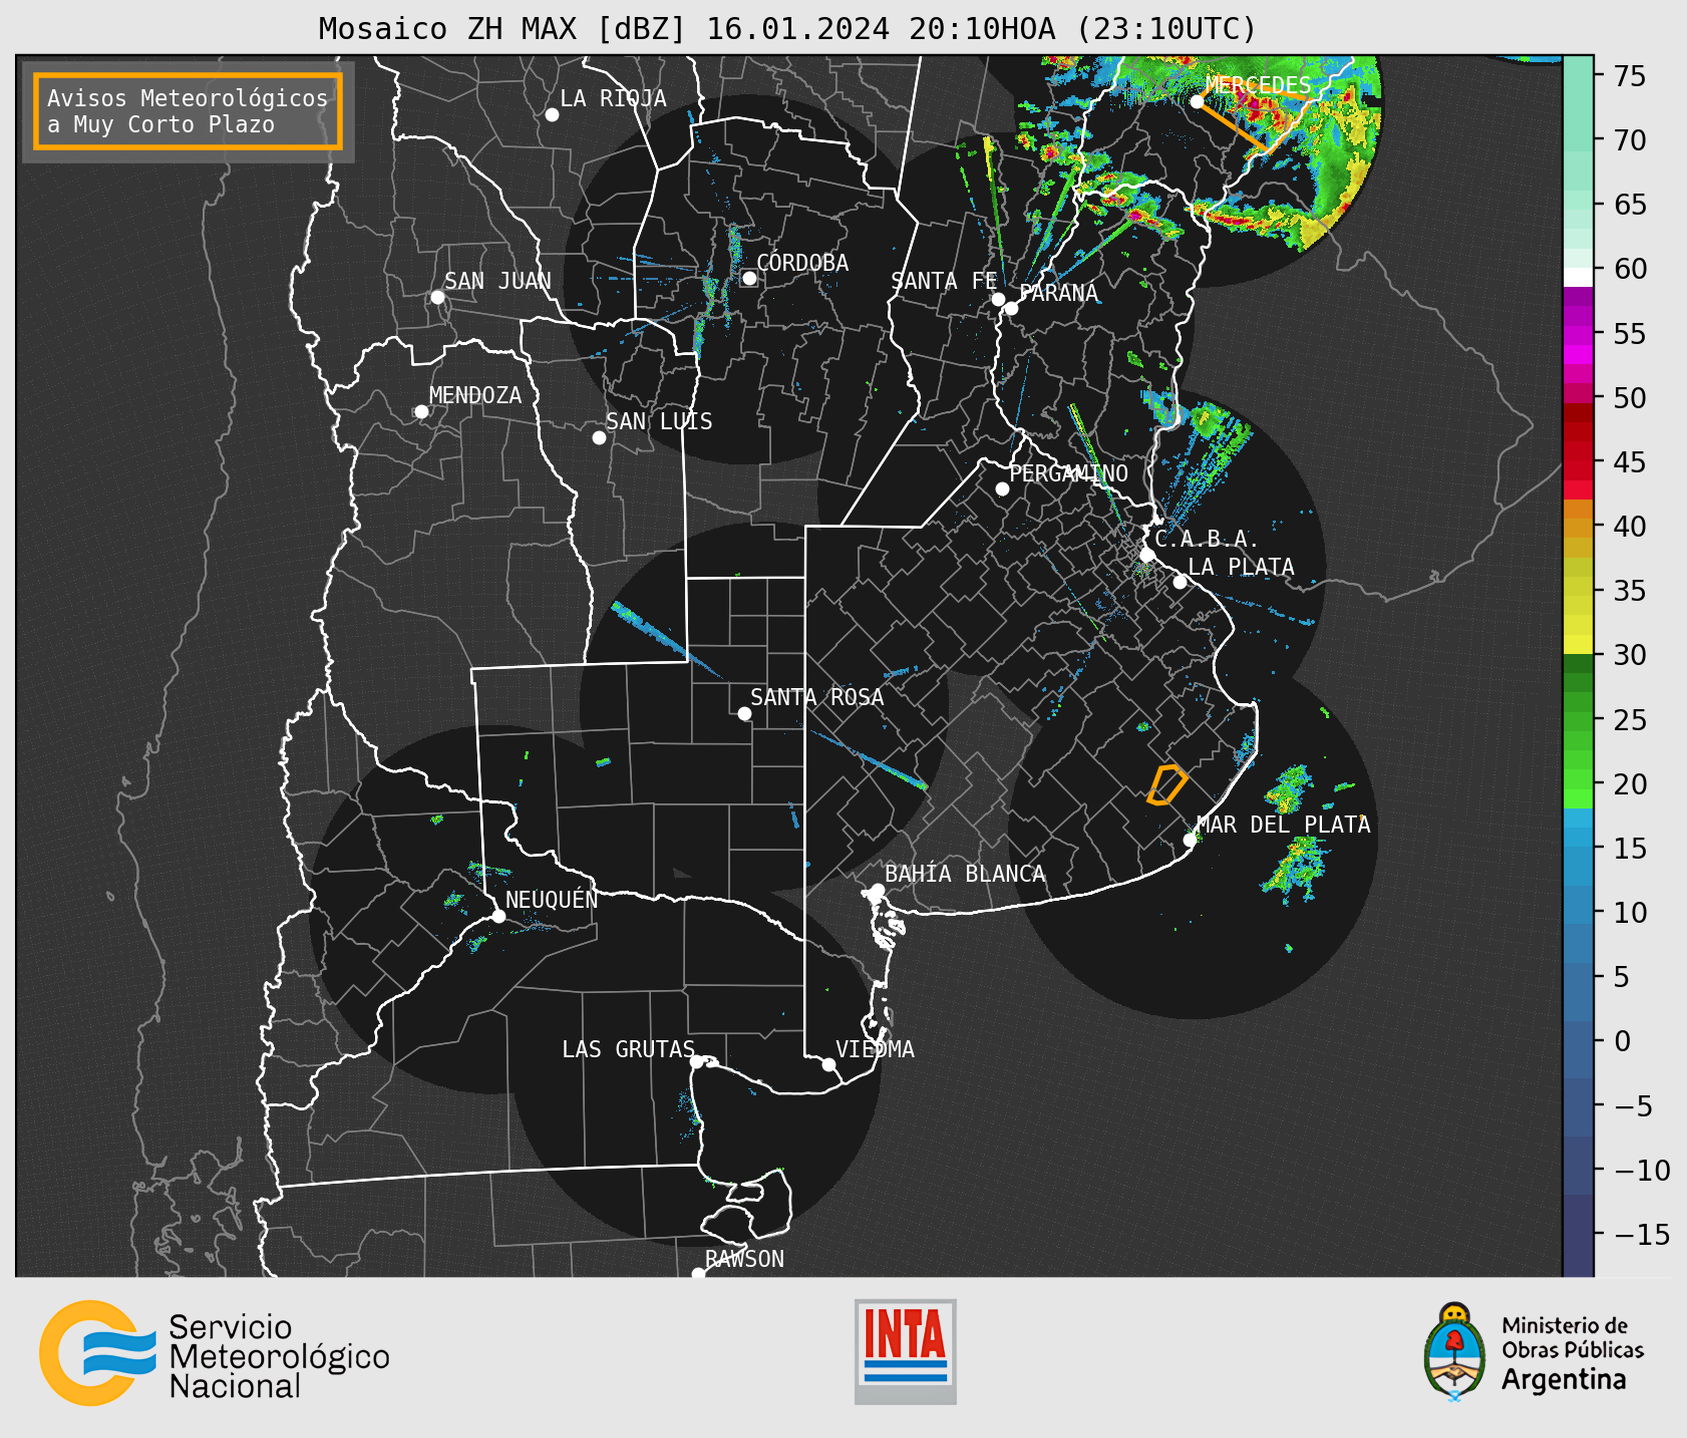This screenshot has height=1438, width=1687.
Task: Click the Córdoba city marker dot
Action: [749, 278]
